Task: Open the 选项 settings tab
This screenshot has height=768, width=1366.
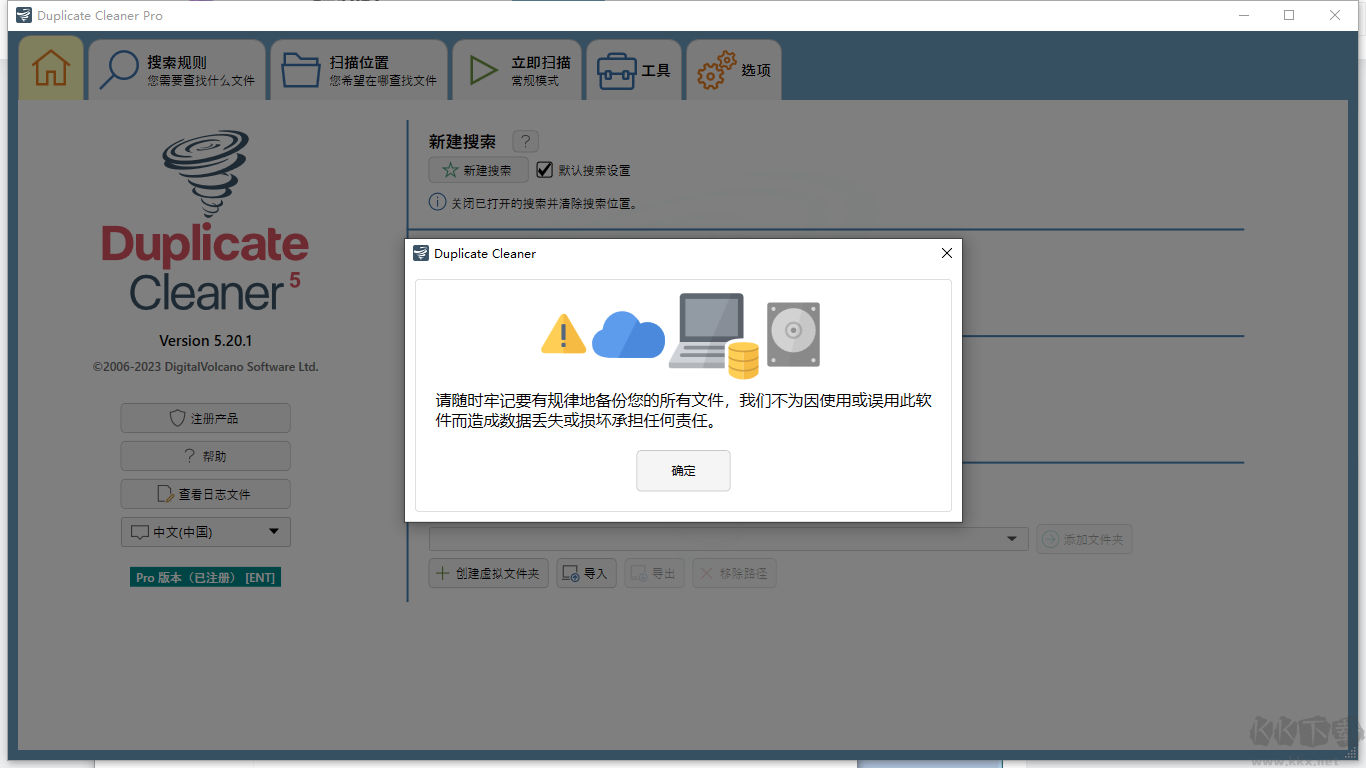Action: point(734,70)
